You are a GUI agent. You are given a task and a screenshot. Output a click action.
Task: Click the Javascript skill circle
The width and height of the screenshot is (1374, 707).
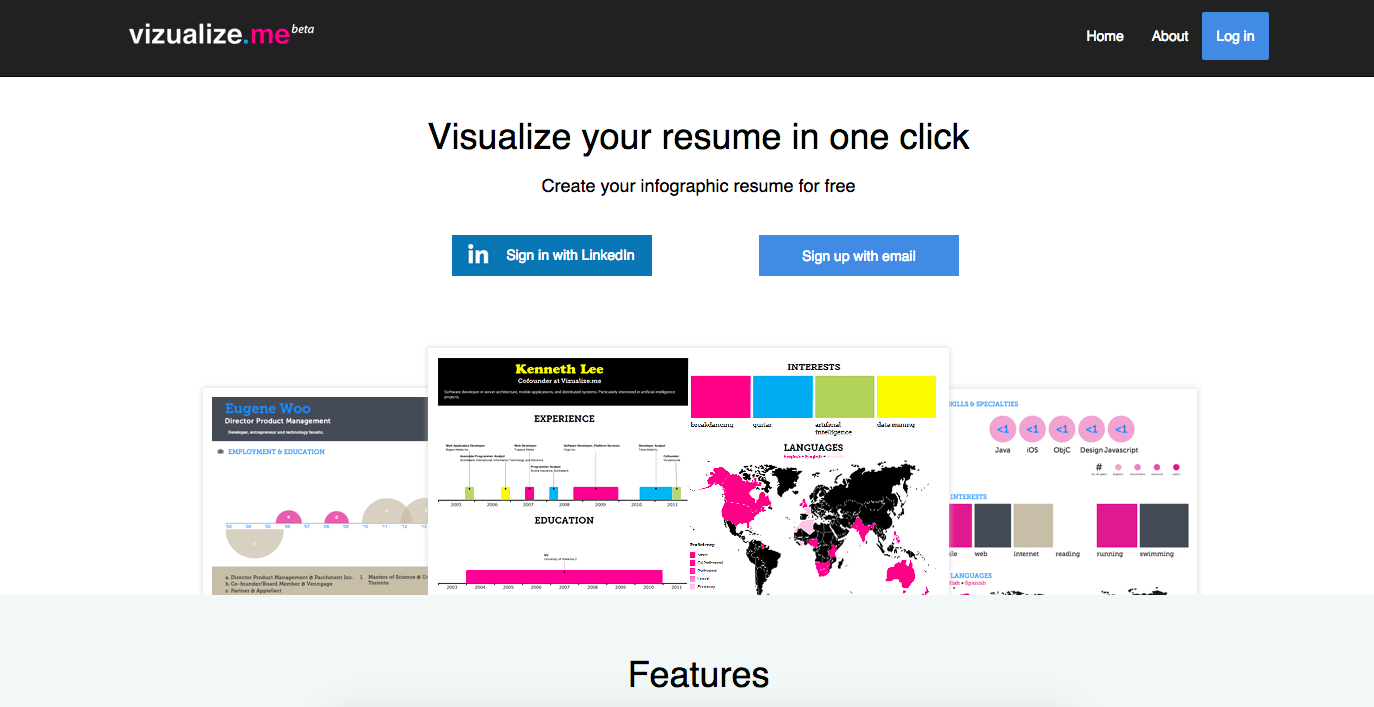point(1121,429)
